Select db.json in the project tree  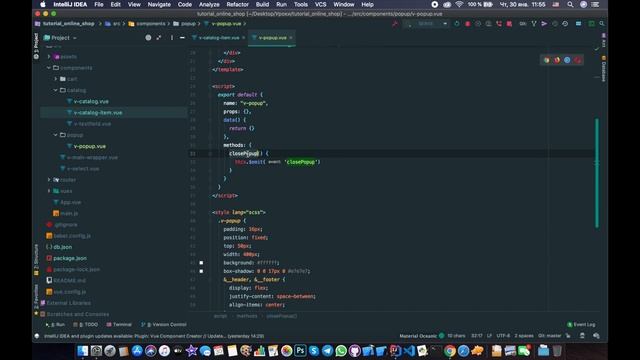(x=62, y=247)
